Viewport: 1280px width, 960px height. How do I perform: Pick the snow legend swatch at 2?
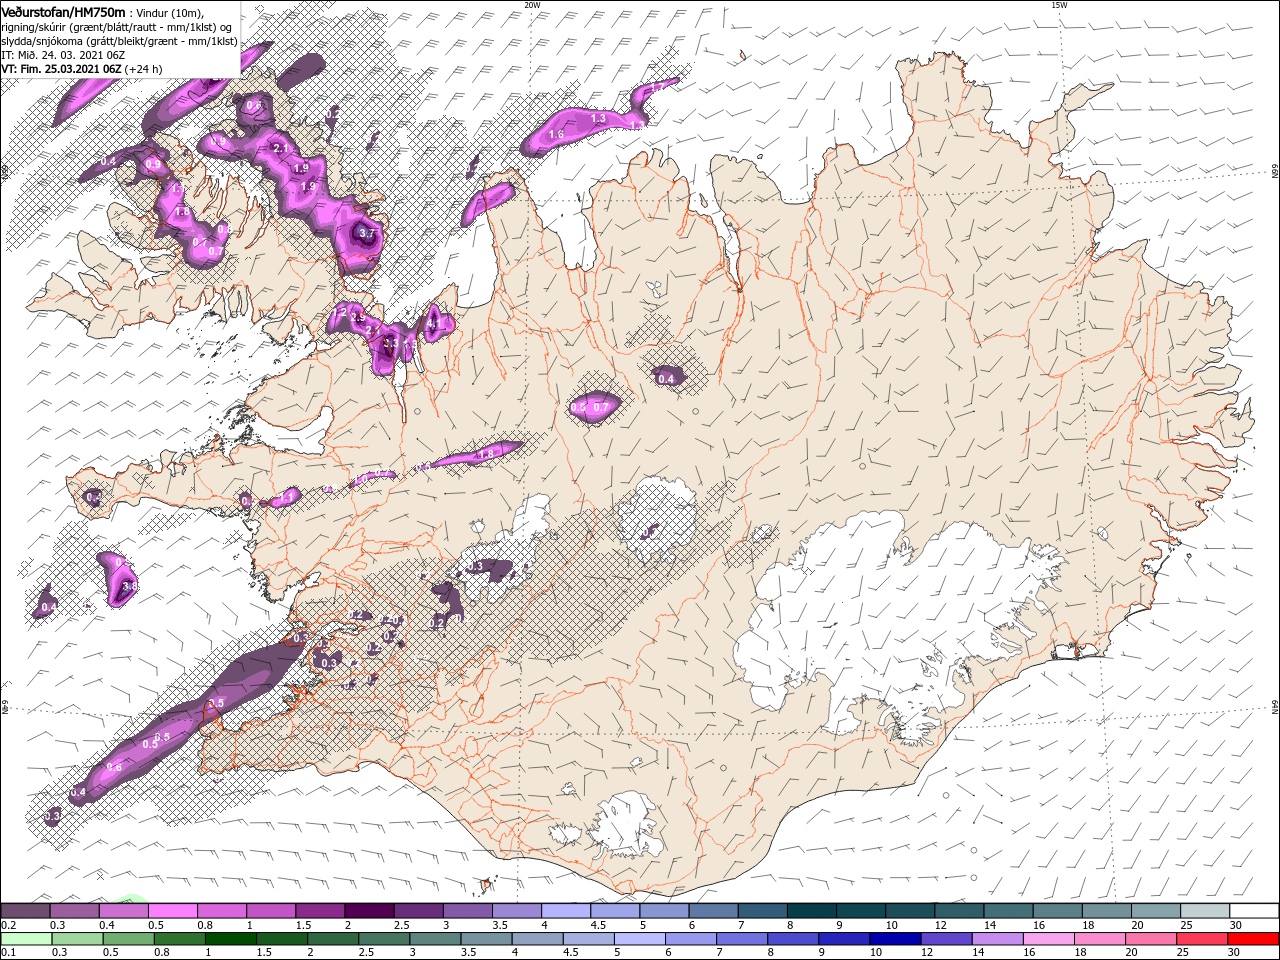click(x=369, y=911)
